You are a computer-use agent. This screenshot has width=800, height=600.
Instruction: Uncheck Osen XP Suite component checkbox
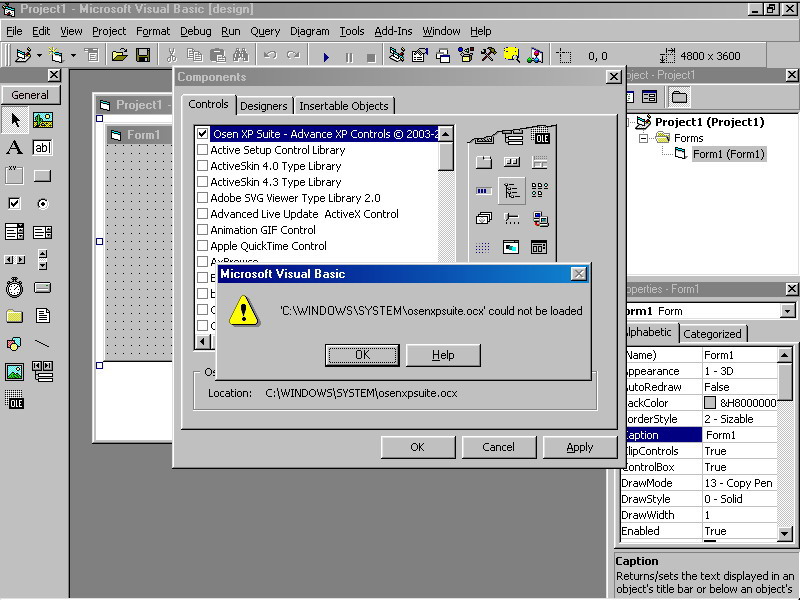point(203,134)
